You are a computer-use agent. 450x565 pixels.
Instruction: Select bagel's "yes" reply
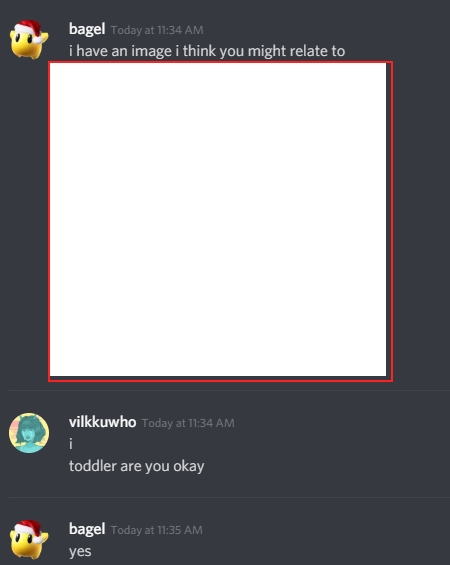click(x=80, y=552)
